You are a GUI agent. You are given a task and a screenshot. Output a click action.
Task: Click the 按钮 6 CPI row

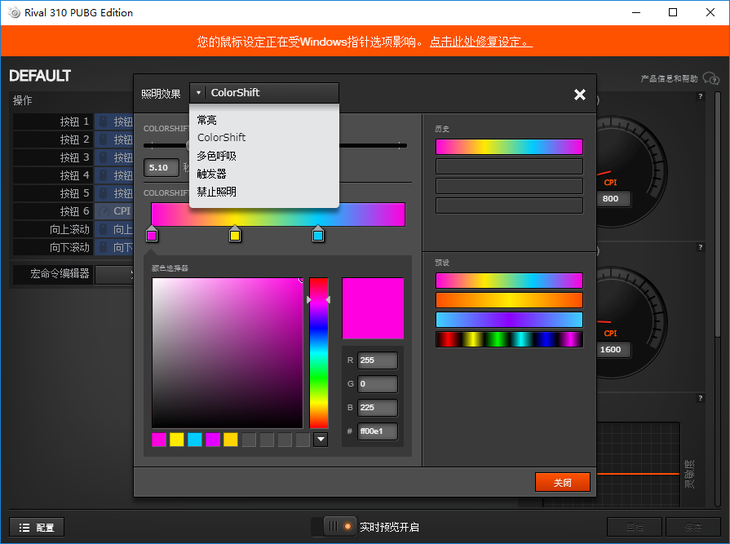73,211
